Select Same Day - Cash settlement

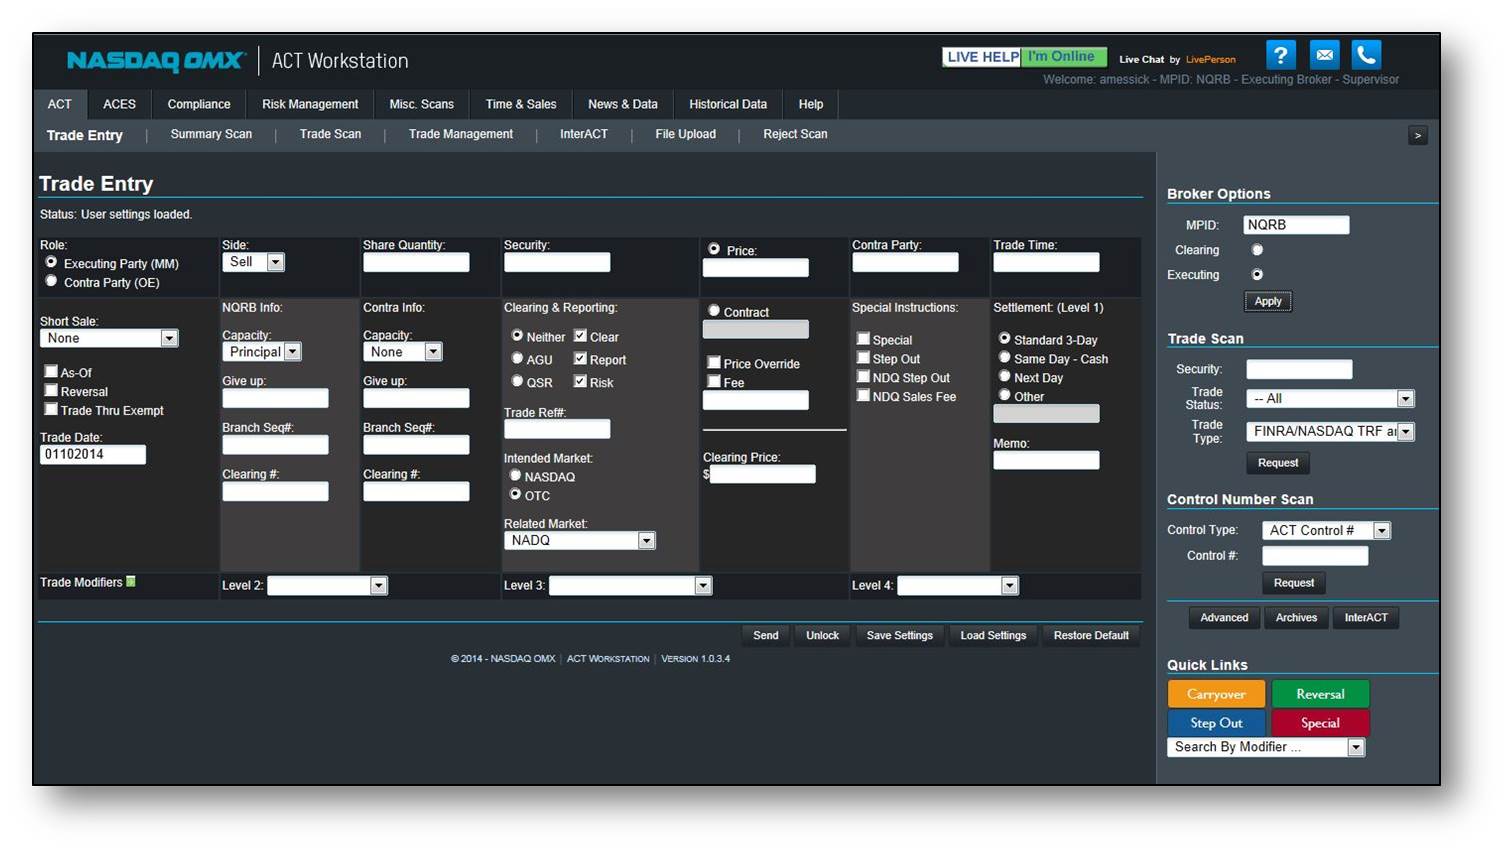point(1005,357)
